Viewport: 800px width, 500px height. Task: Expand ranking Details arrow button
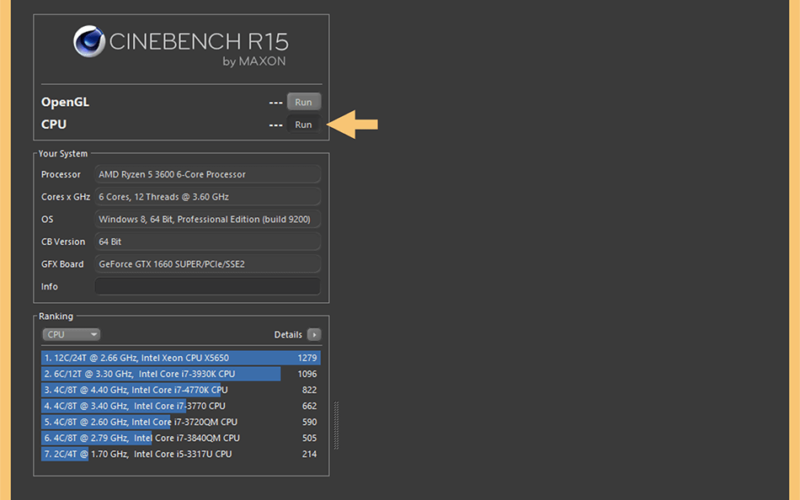[314, 335]
